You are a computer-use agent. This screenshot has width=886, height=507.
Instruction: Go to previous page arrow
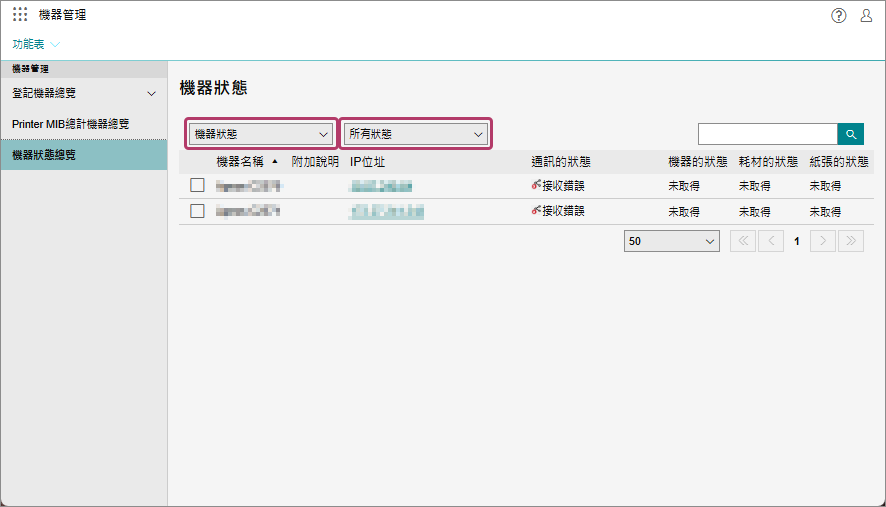click(x=770, y=241)
